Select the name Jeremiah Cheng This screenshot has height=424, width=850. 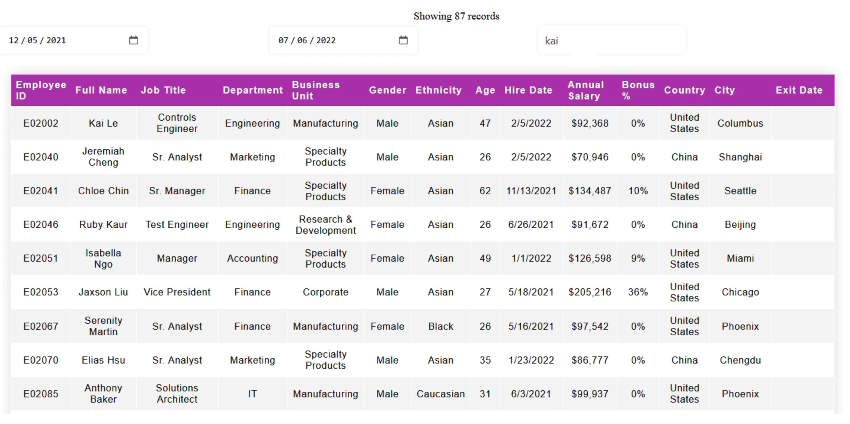pyautogui.click(x=103, y=157)
